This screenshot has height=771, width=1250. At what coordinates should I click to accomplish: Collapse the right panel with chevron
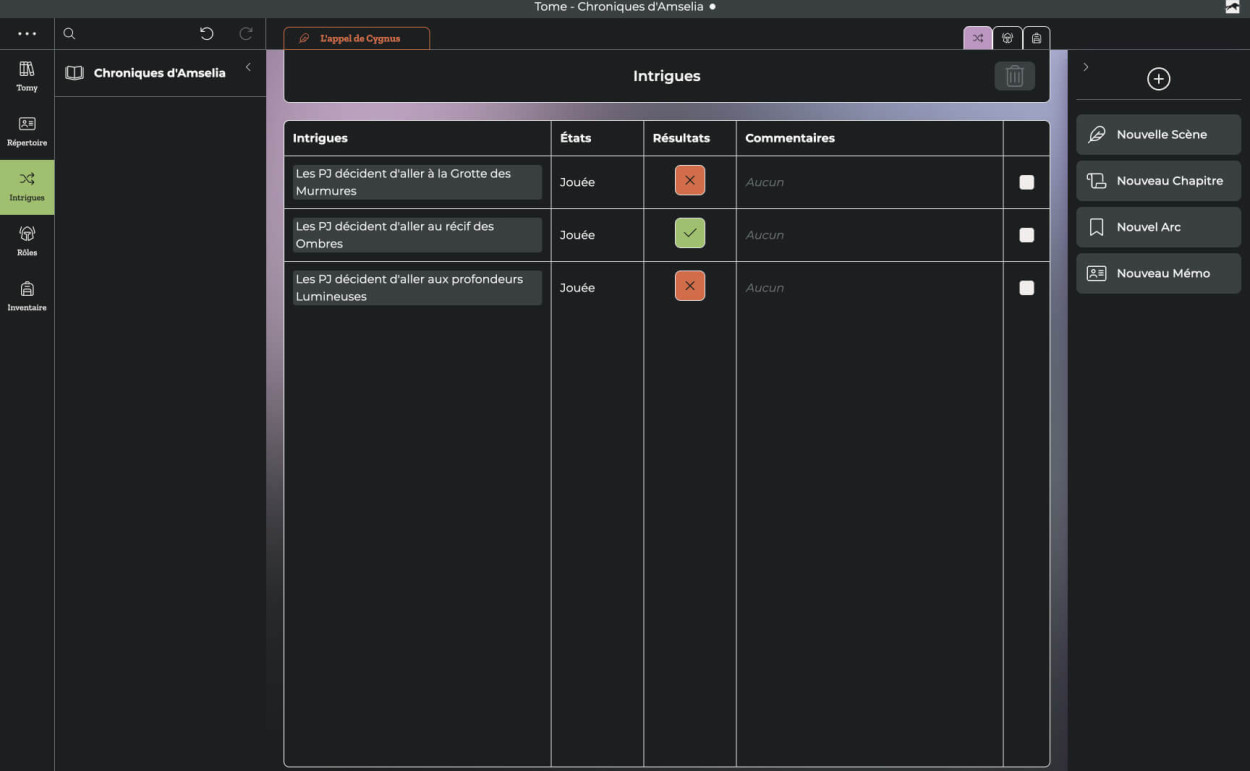tap(1086, 67)
